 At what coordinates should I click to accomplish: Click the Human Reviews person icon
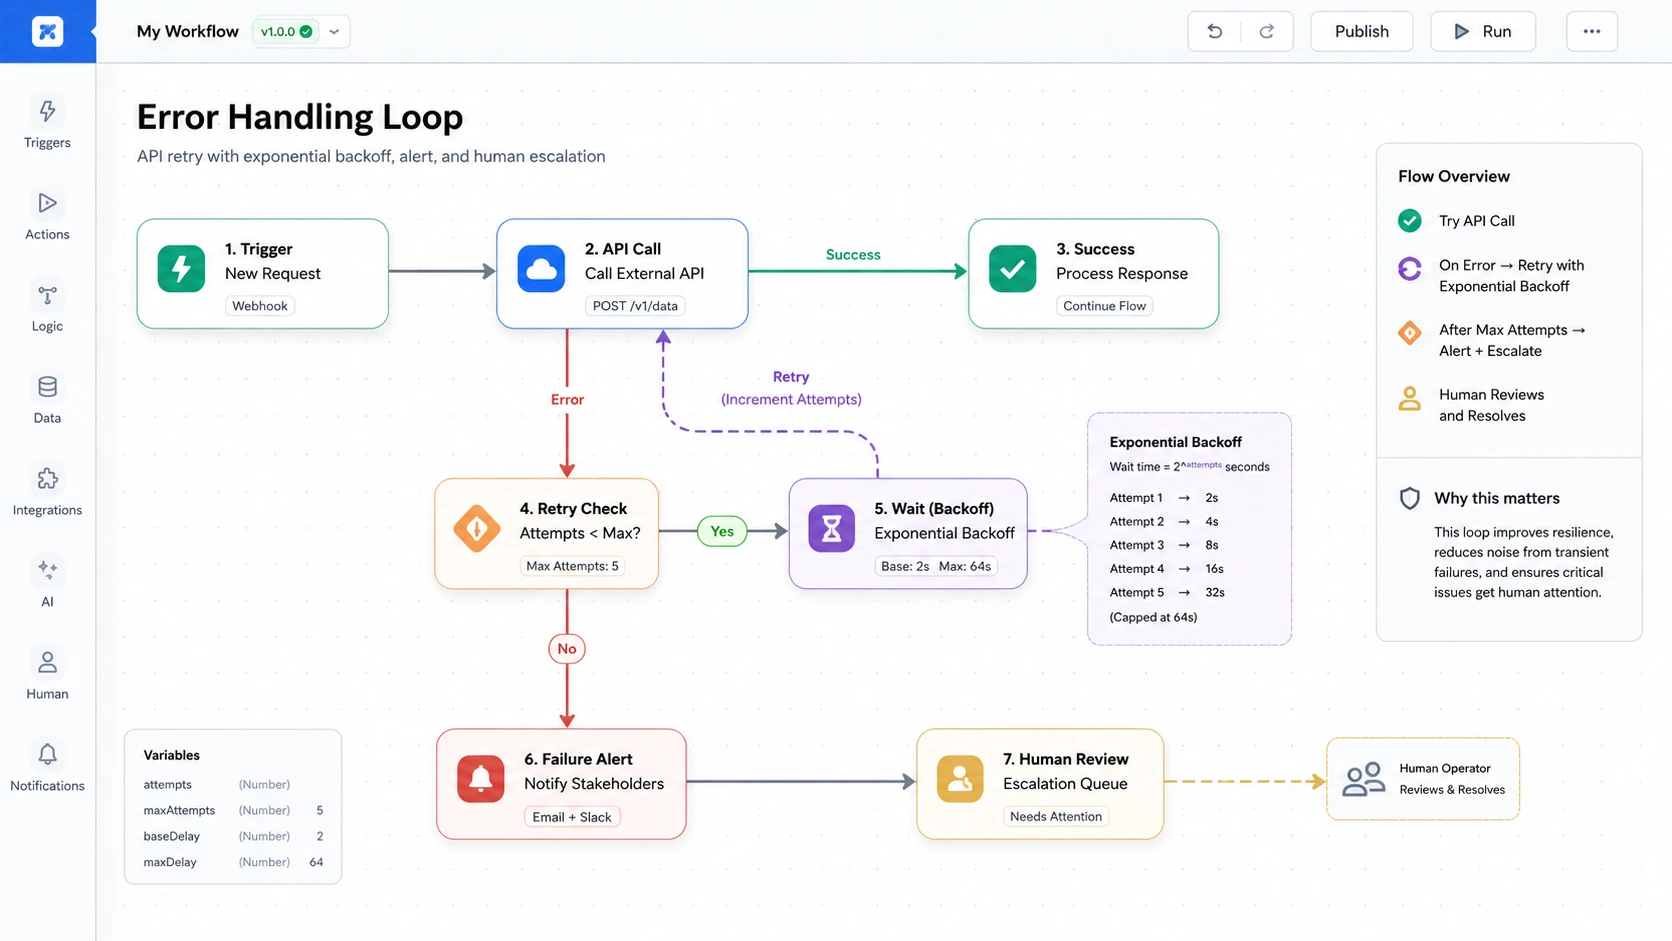click(x=1410, y=398)
